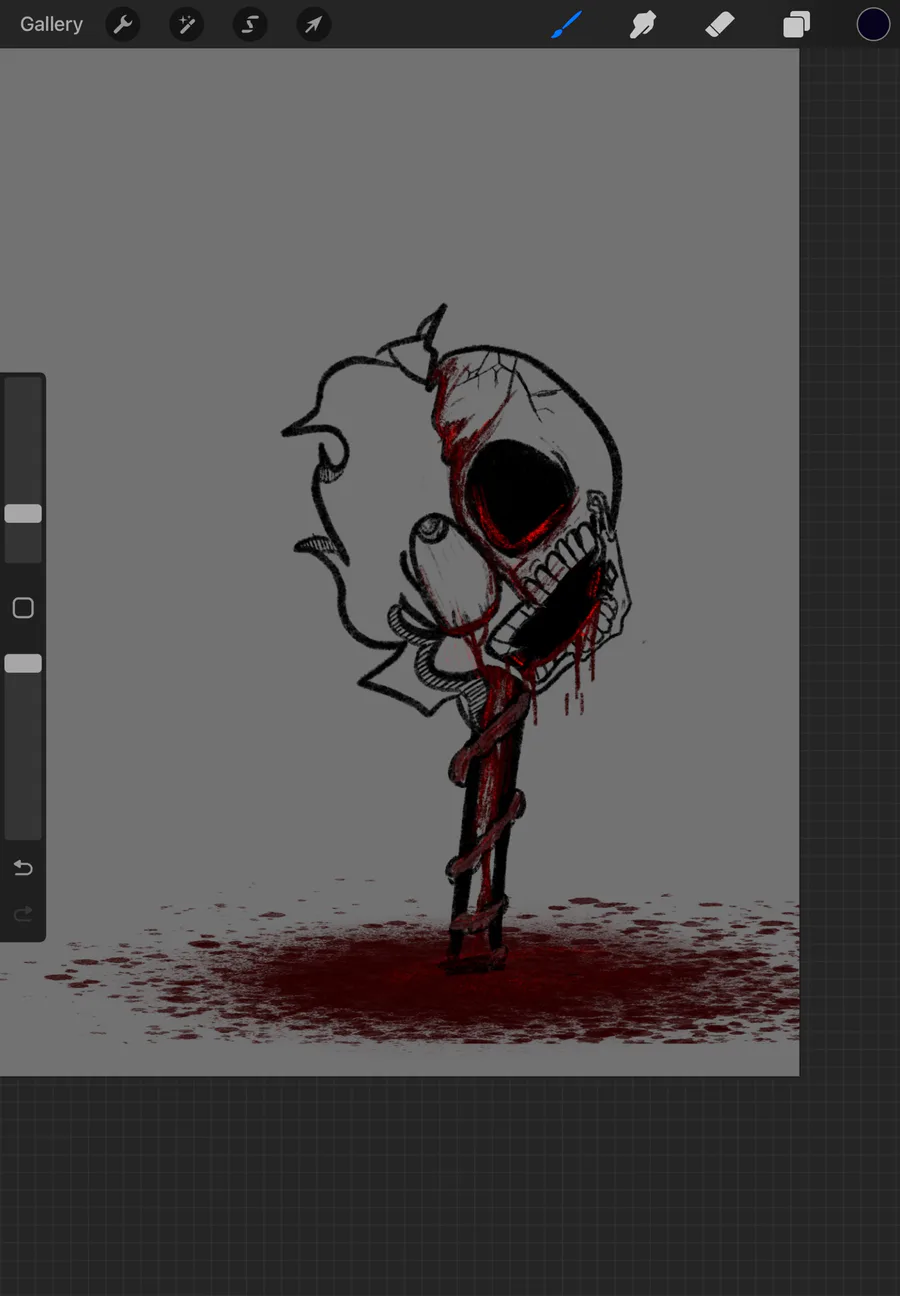
Task: Redo the last undone action
Action: pos(23,914)
